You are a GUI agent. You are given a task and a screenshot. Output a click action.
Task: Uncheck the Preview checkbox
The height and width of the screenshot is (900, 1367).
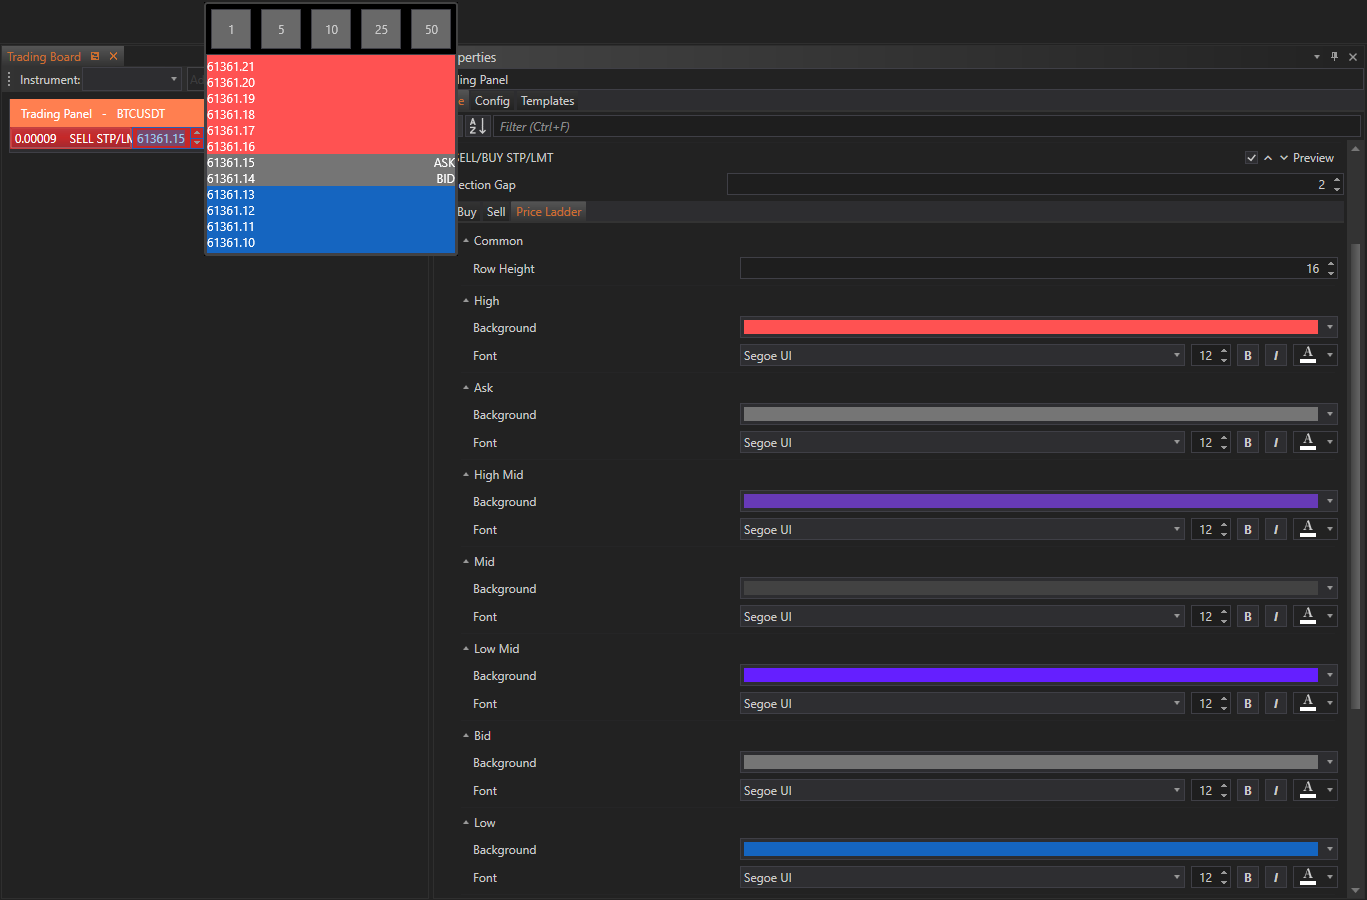click(x=1251, y=158)
